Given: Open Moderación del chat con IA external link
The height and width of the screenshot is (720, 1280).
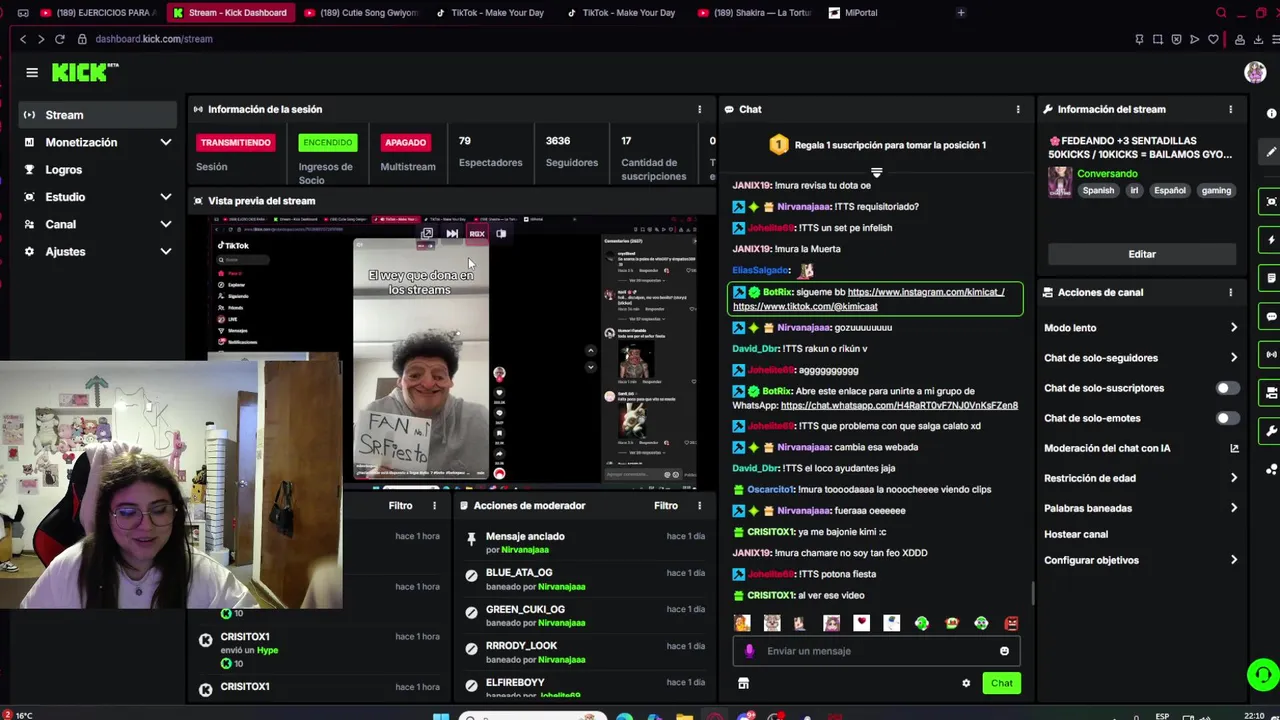Looking at the screenshot, I should coord(1234,448).
